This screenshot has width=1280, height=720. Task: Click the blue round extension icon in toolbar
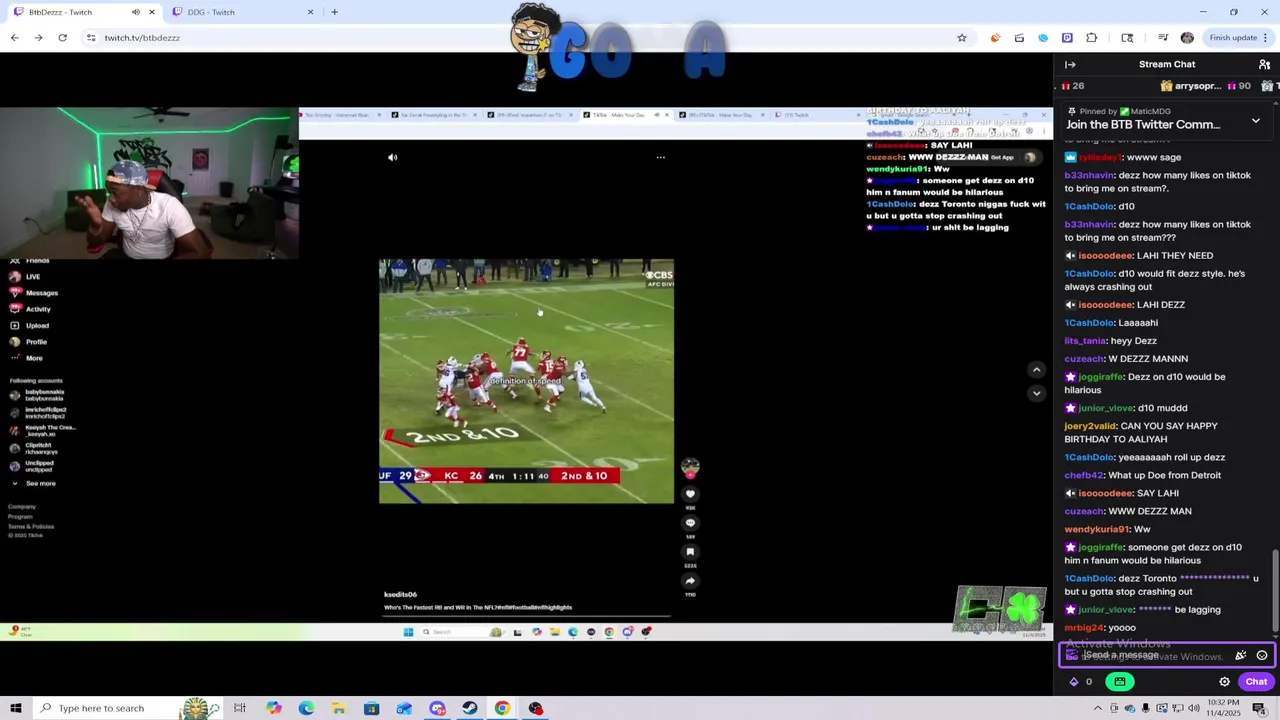click(x=1043, y=38)
